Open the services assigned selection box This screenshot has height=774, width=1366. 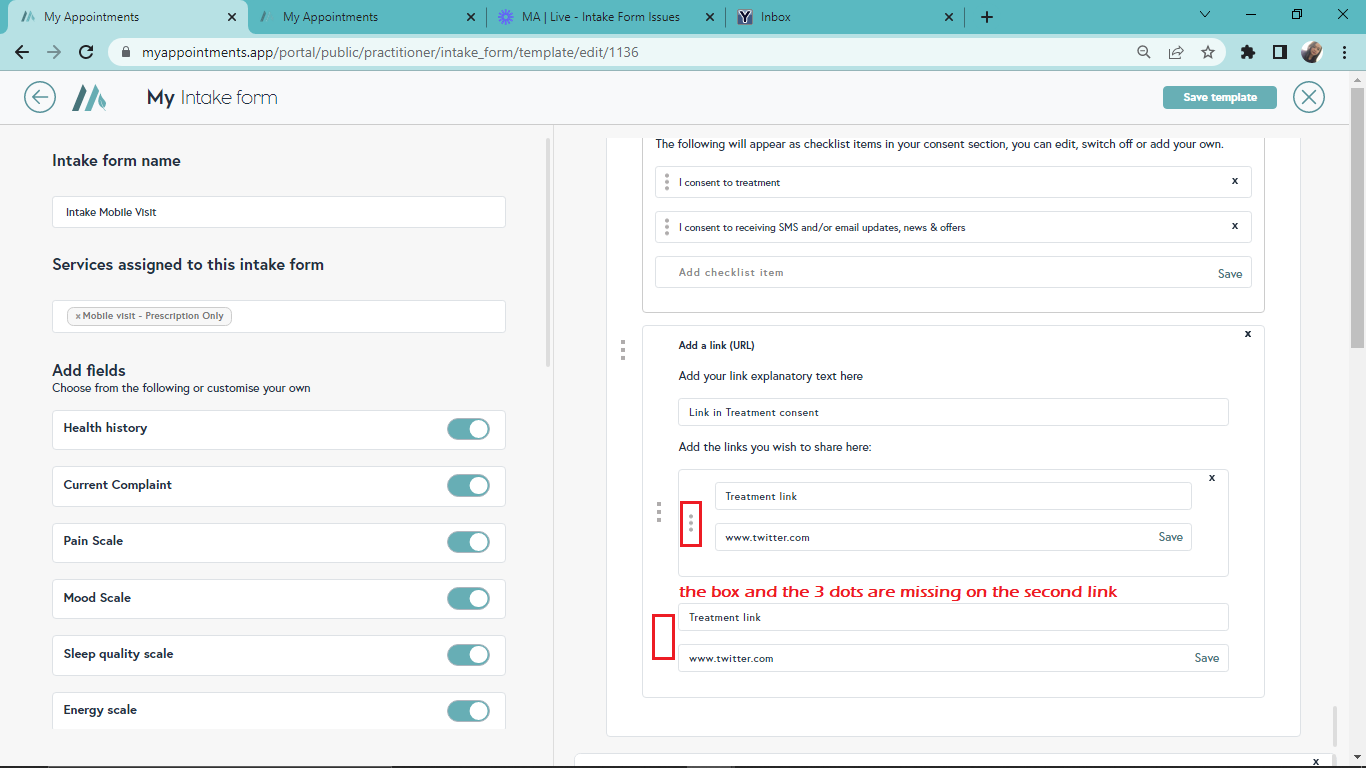tap(370, 316)
